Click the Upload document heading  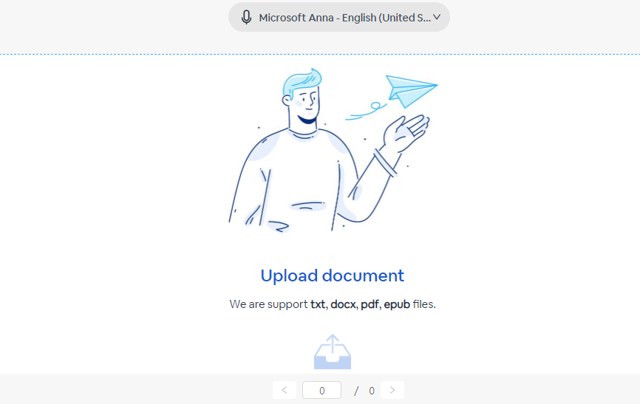(332, 276)
